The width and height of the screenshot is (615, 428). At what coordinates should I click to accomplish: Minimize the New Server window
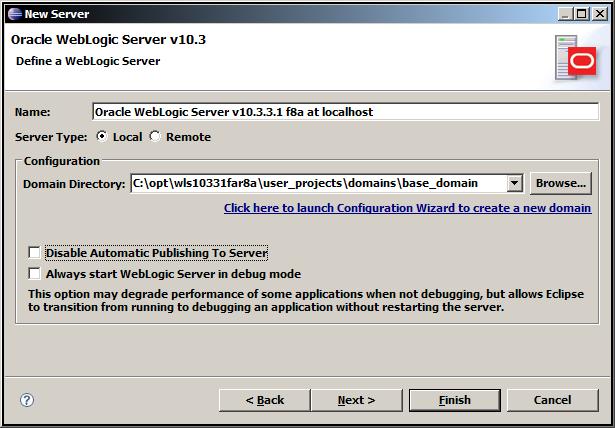coord(565,14)
